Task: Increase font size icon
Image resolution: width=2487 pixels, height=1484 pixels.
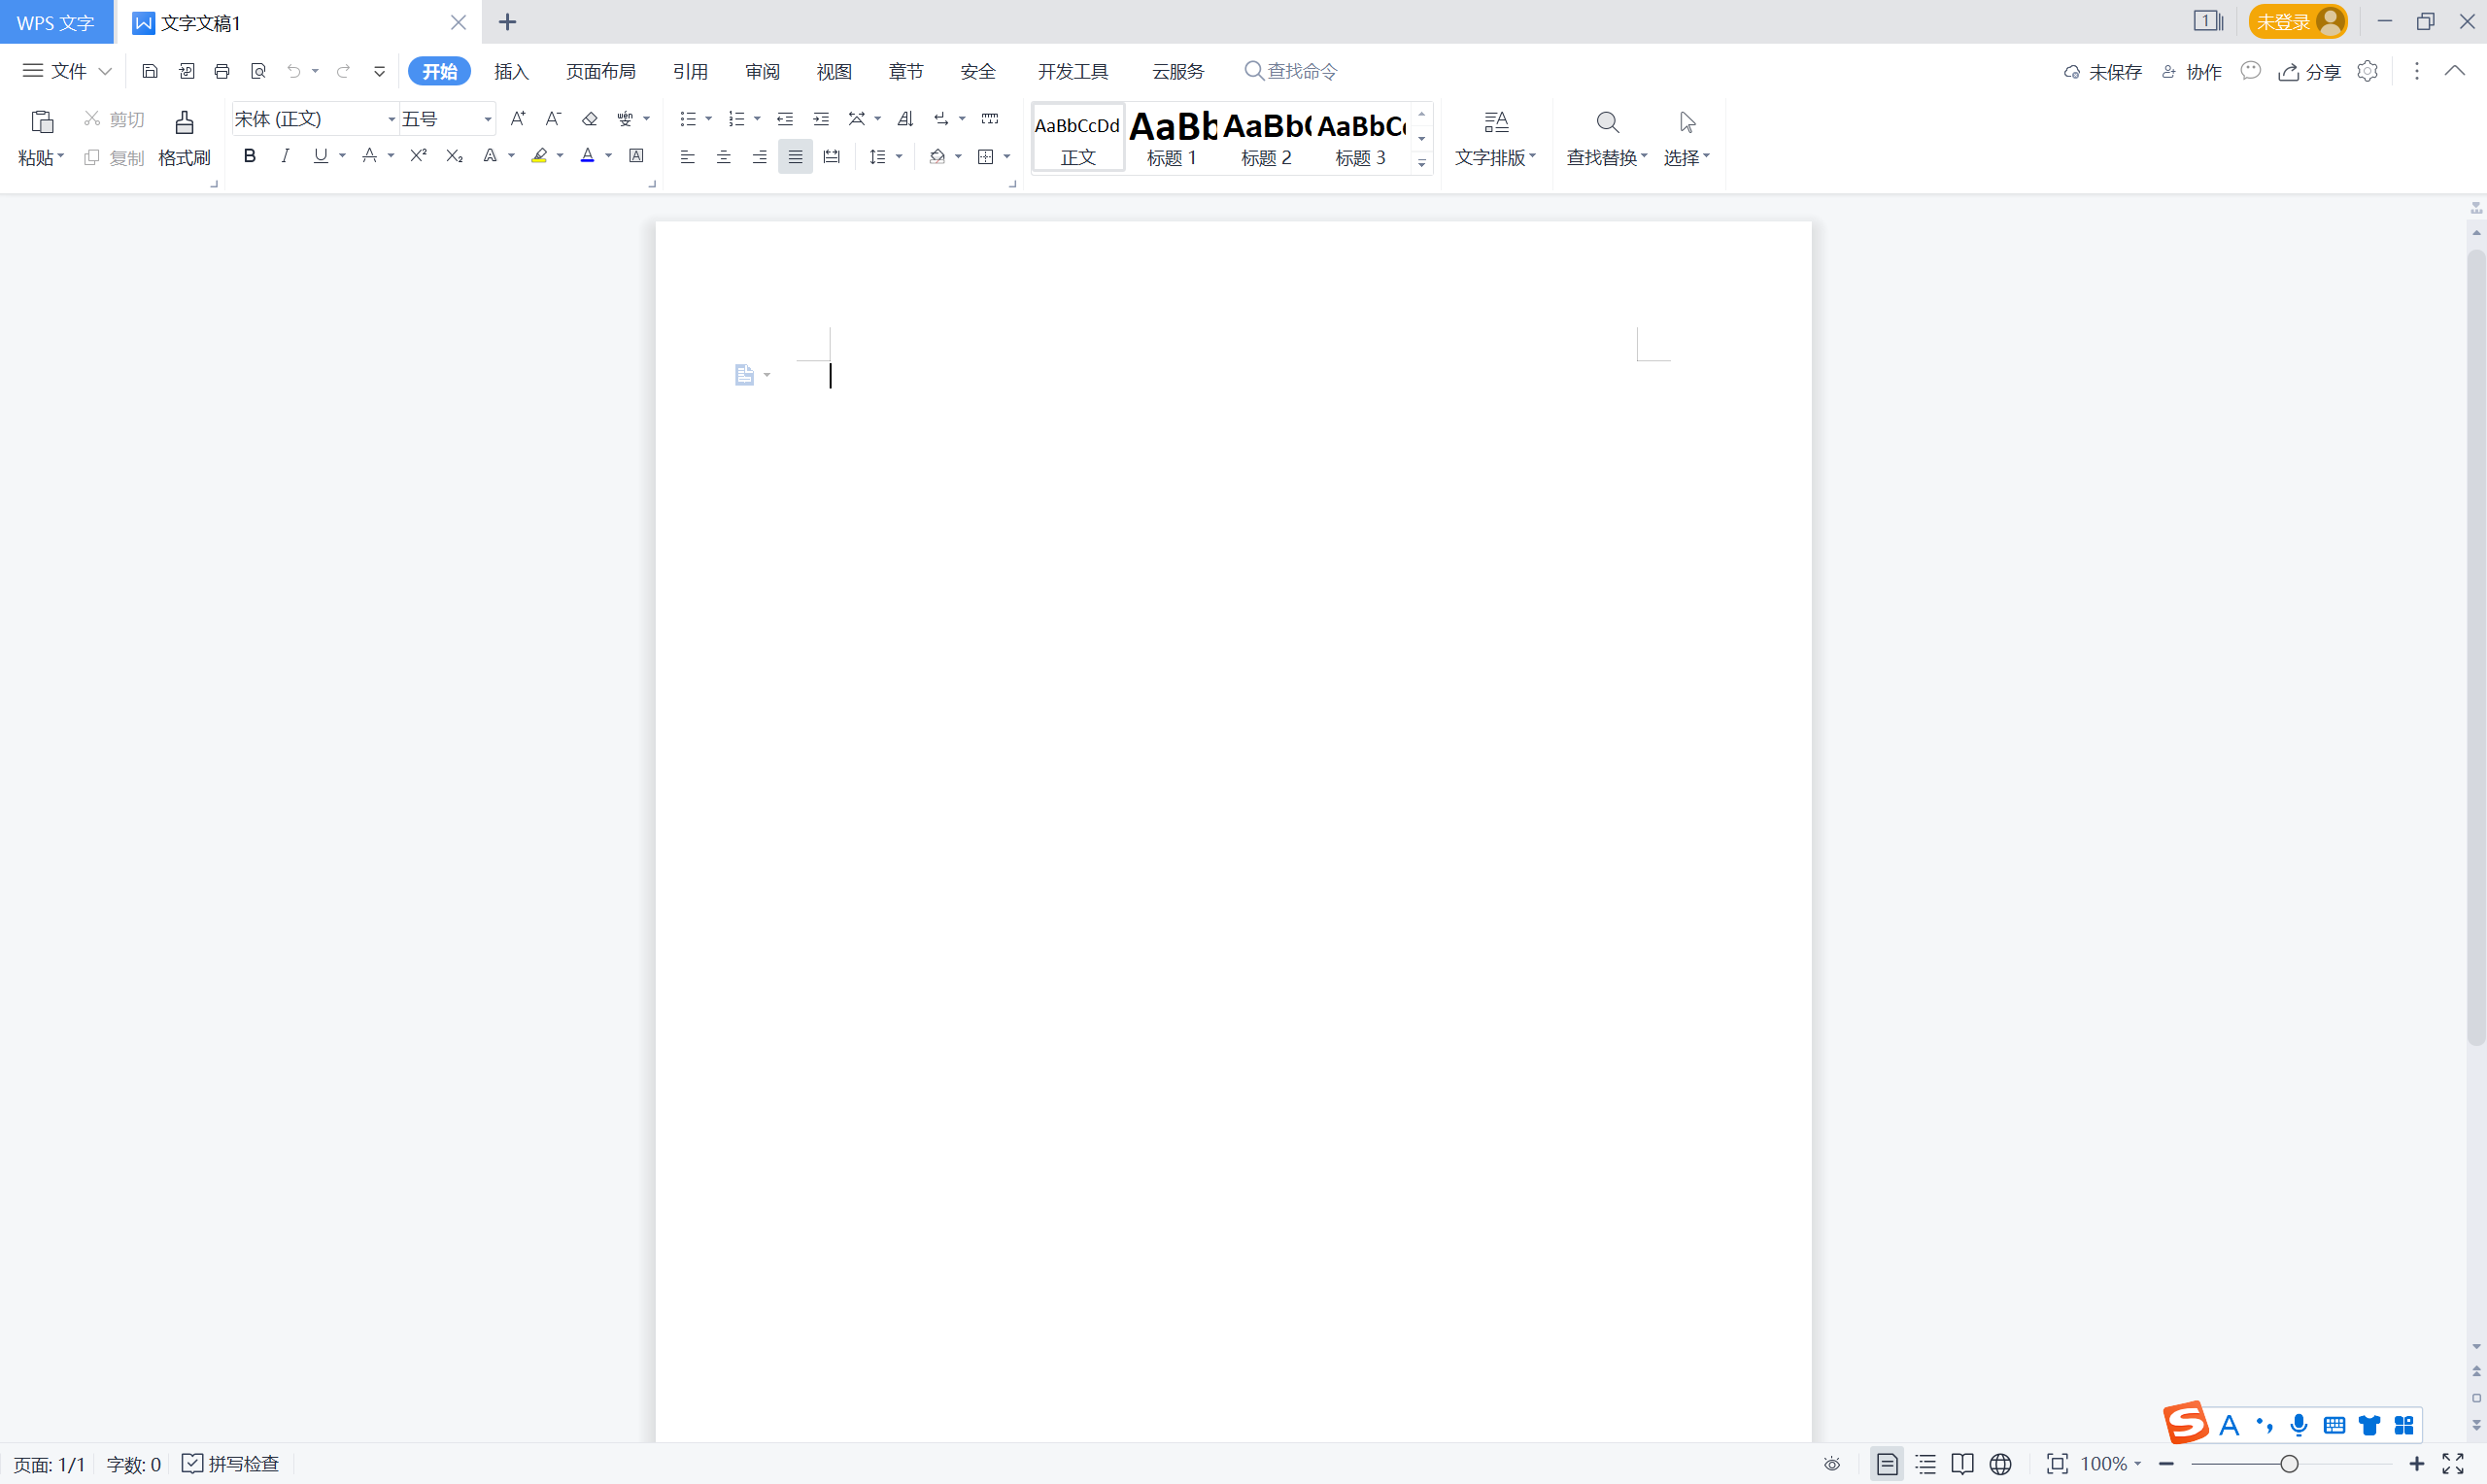Action: [517, 119]
